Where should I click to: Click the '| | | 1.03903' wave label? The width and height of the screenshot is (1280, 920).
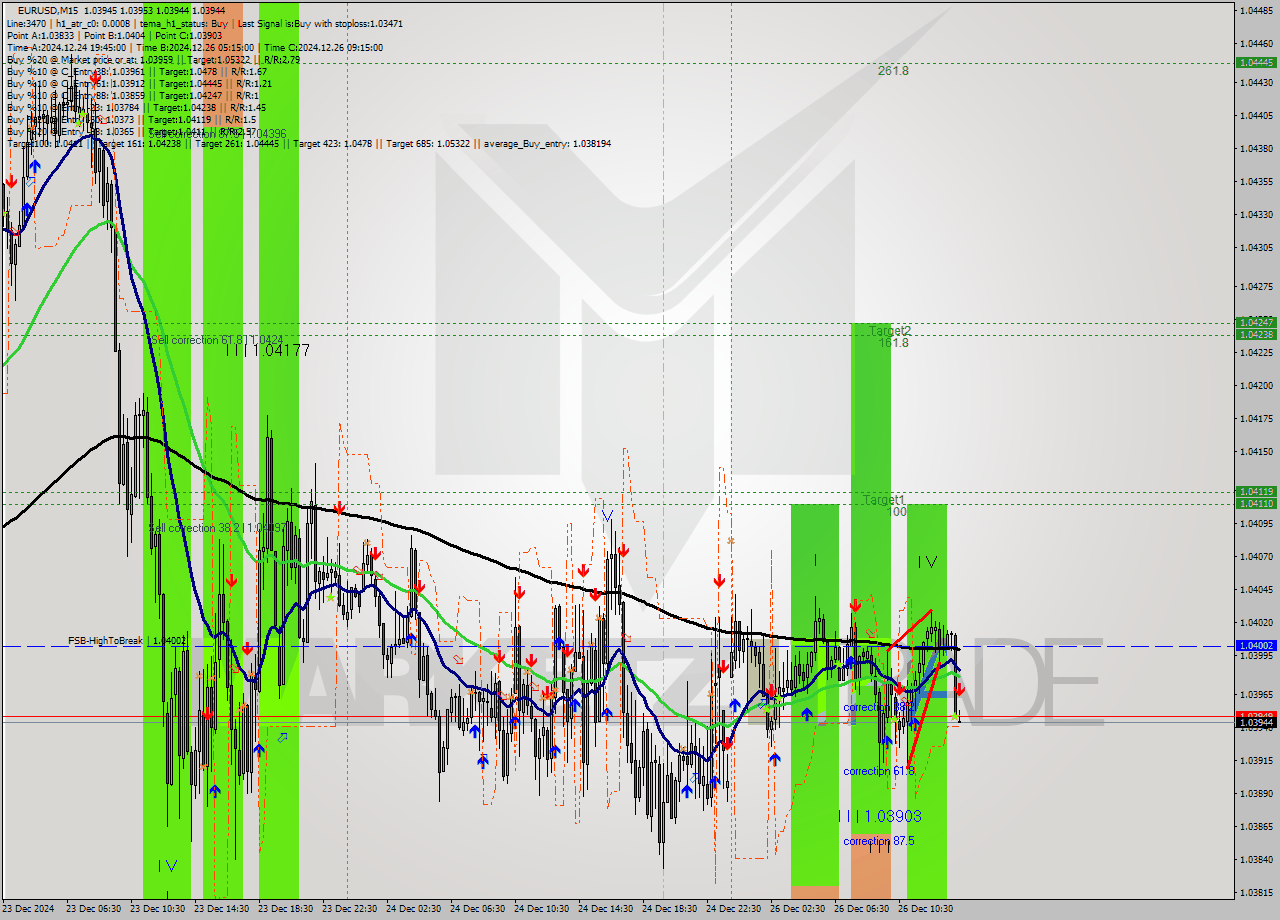point(880,816)
